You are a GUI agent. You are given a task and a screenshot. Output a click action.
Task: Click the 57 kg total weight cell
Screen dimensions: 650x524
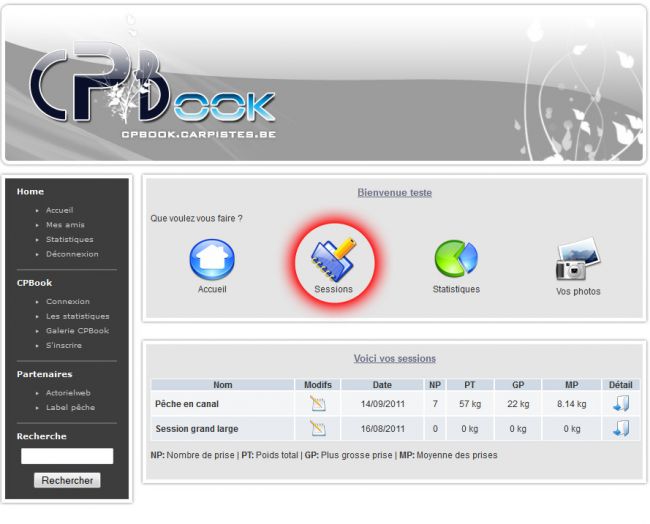tap(470, 404)
